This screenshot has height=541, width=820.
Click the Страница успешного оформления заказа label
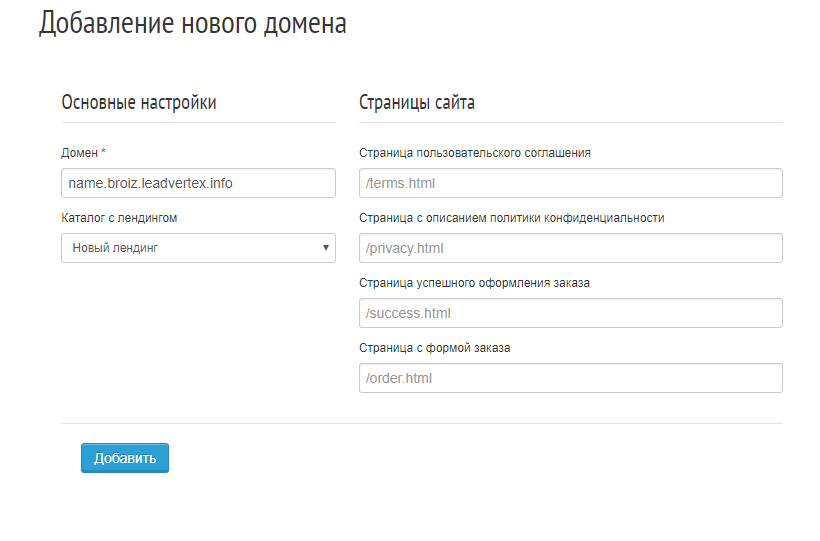(474, 283)
